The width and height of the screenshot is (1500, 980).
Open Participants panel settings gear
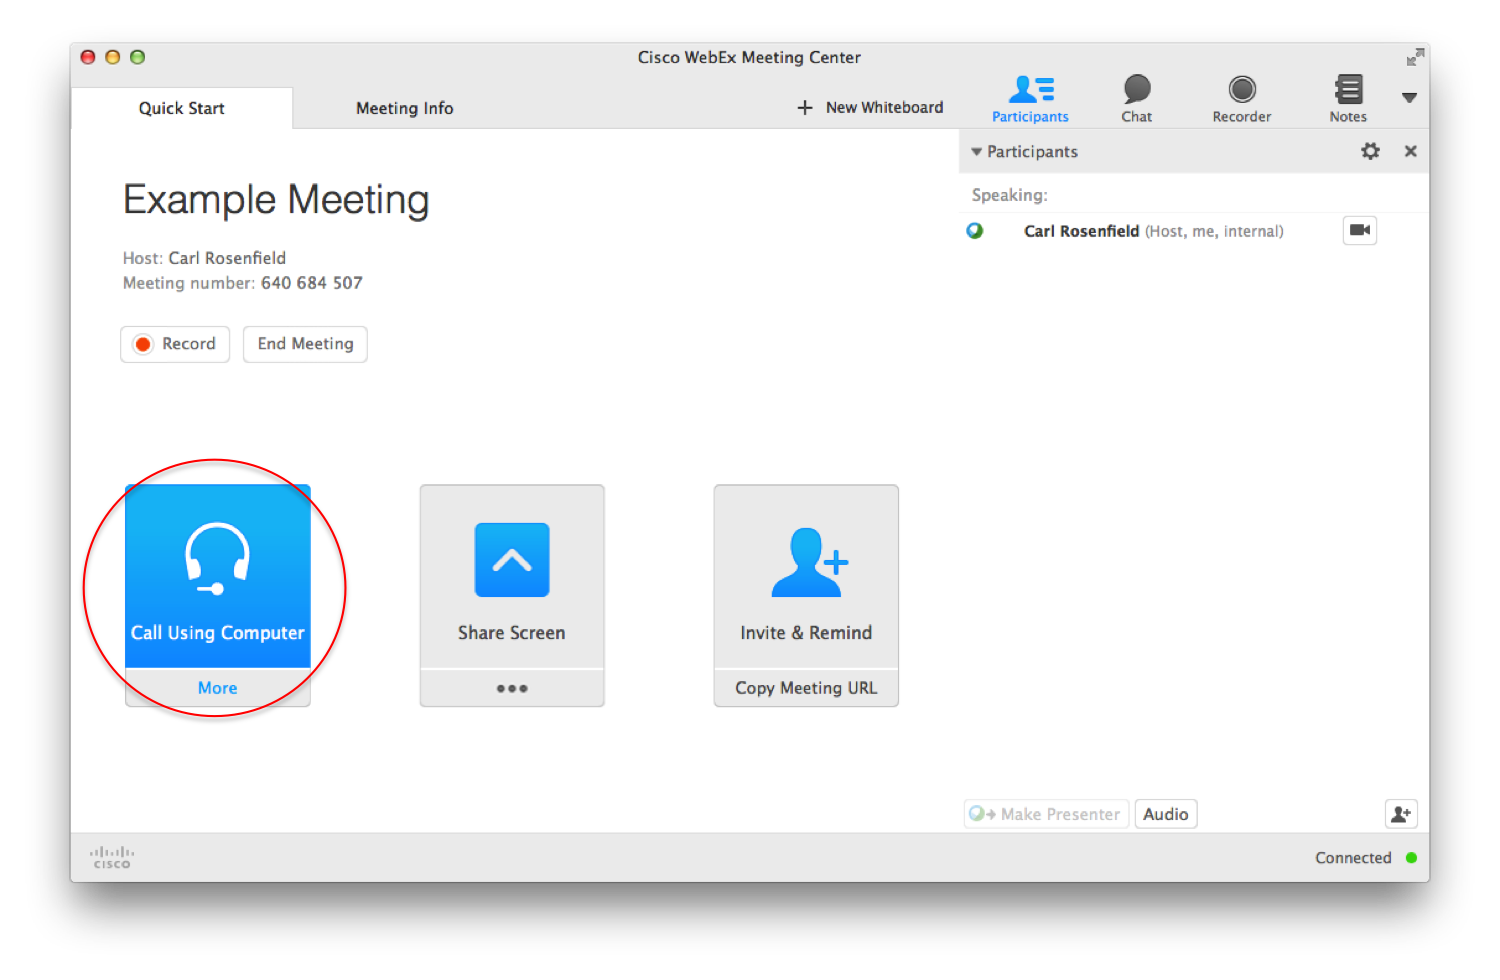[1370, 151]
